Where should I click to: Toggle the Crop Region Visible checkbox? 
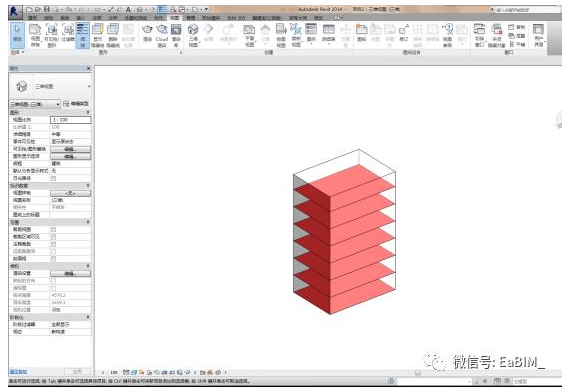54,237
